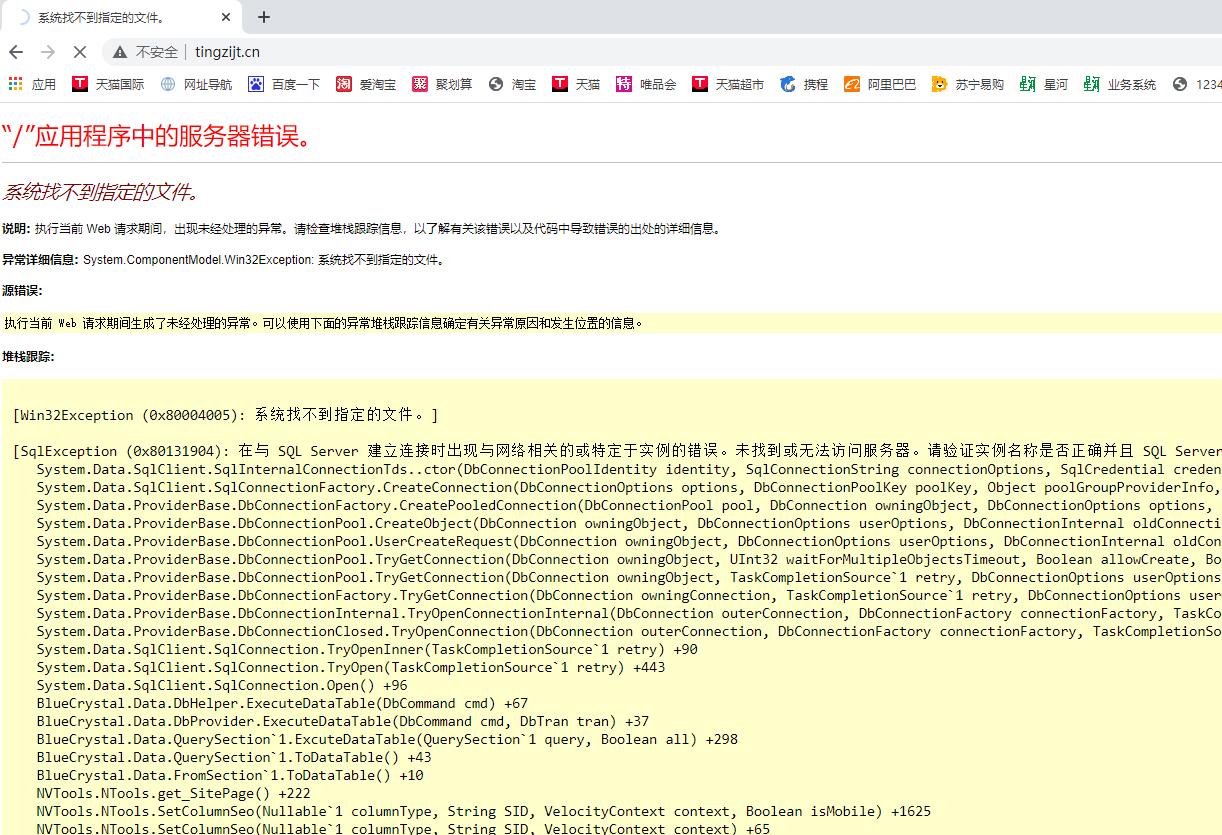This screenshot has width=1222, height=835.
Task: Open the 聚划算 bookmark
Action: 442,84
